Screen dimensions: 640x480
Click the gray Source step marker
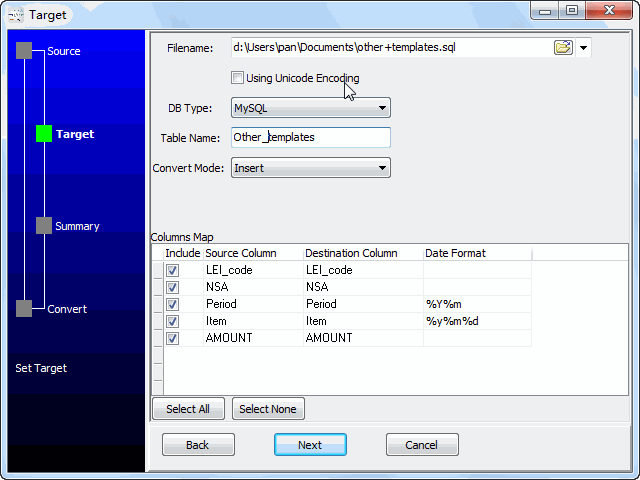[x=24, y=52]
